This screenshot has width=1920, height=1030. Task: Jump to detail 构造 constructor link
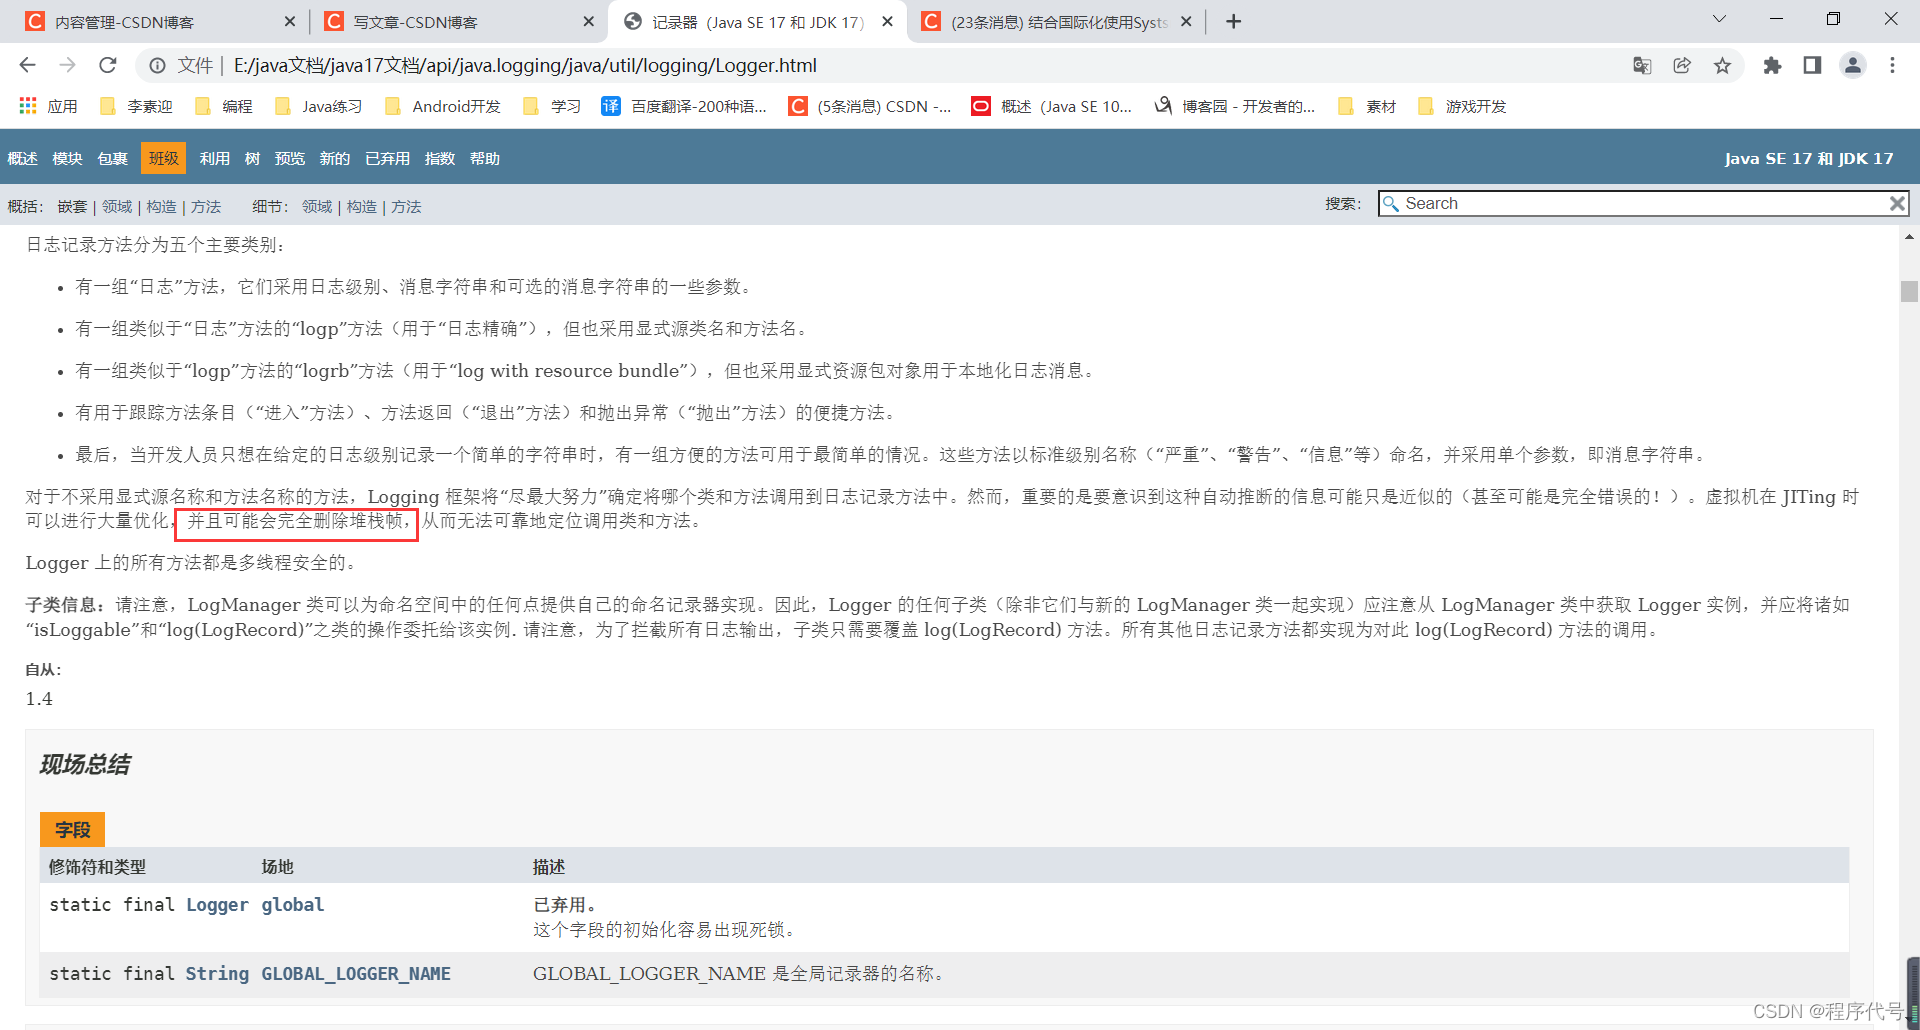pyautogui.click(x=362, y=206)
